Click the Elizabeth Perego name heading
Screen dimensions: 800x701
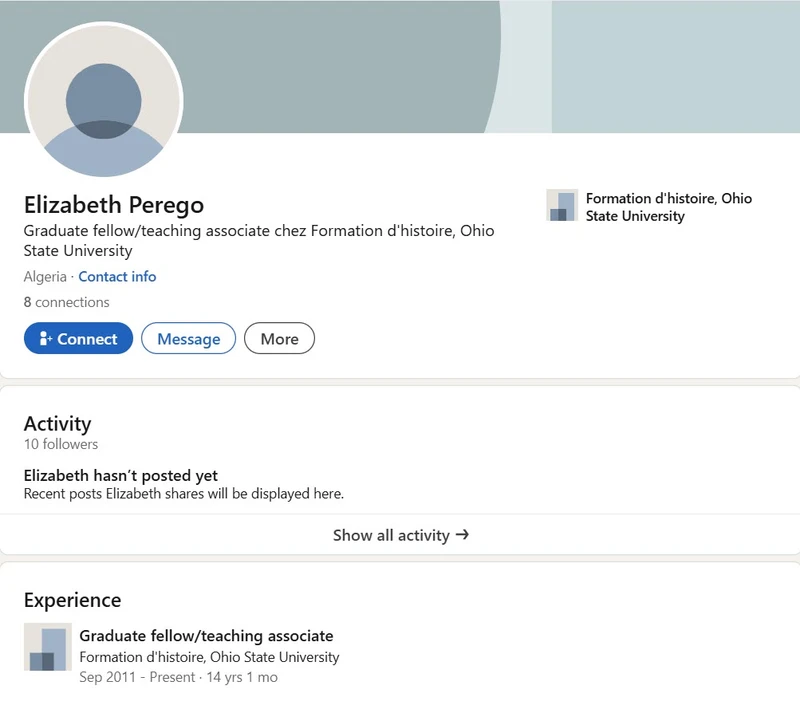[x=114, y=205]
